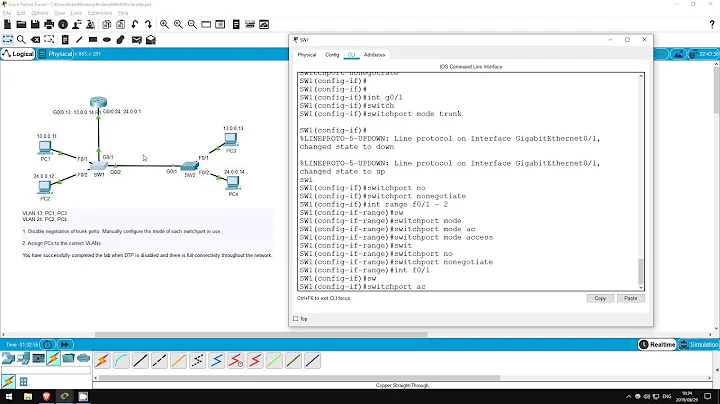Zoom out of the workspace
The height and width of the screenshot is (404, 720).
click(x=192, y=24)
